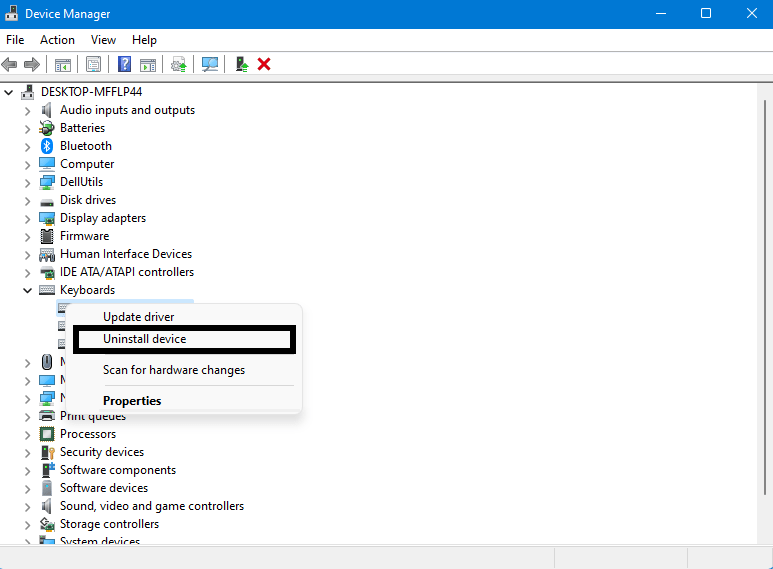Expand the Firmware category
The width and height of the screenshot is (773, 569).
(x=28, y=237)
